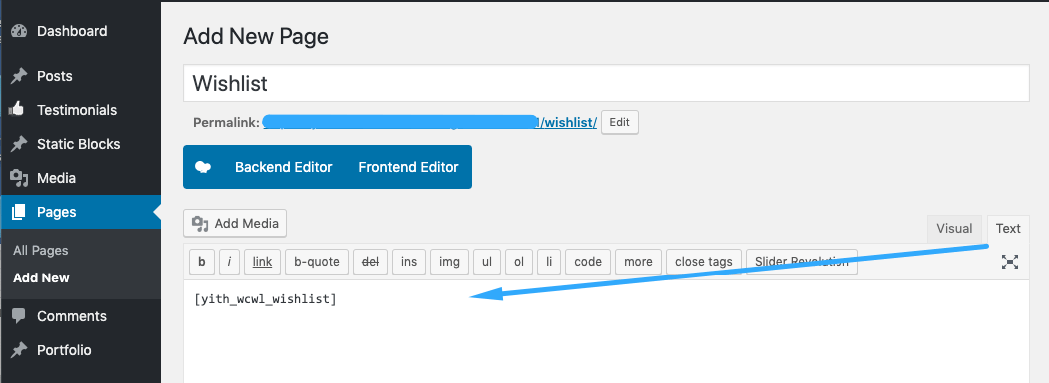Click the Comments speech bubble icon

19,316
